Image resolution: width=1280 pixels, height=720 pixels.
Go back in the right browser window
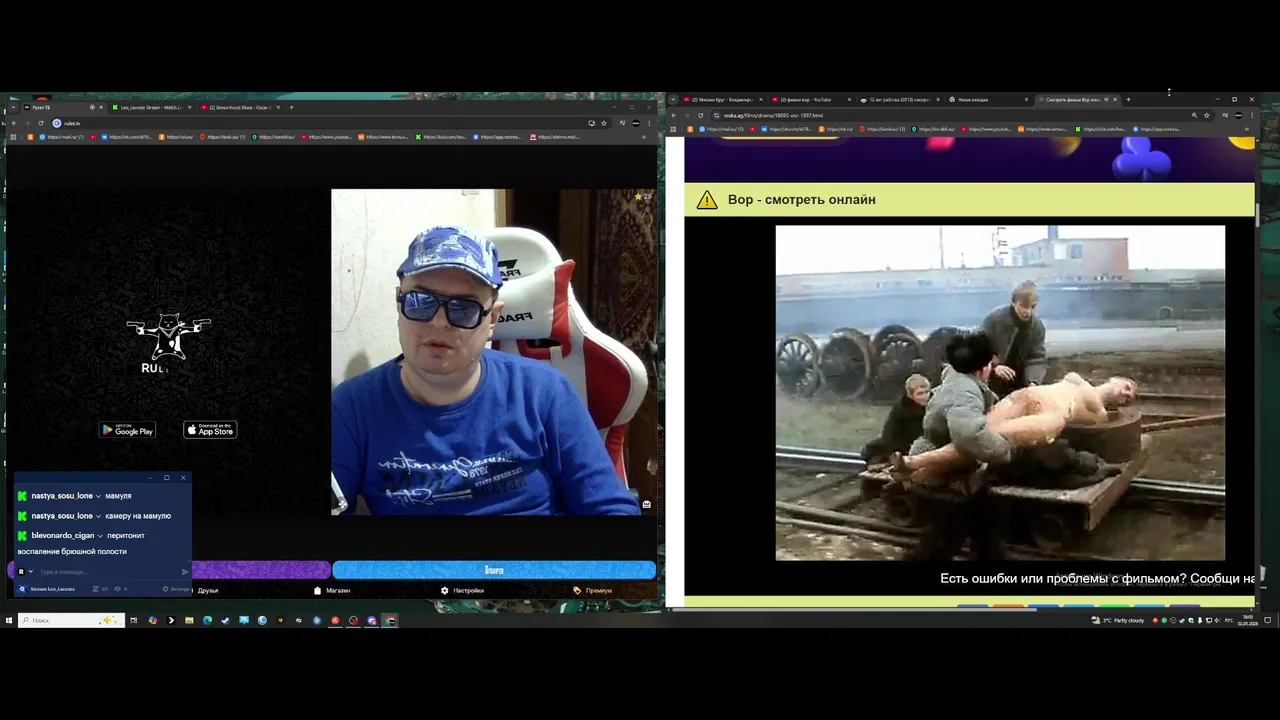(673, 115)
